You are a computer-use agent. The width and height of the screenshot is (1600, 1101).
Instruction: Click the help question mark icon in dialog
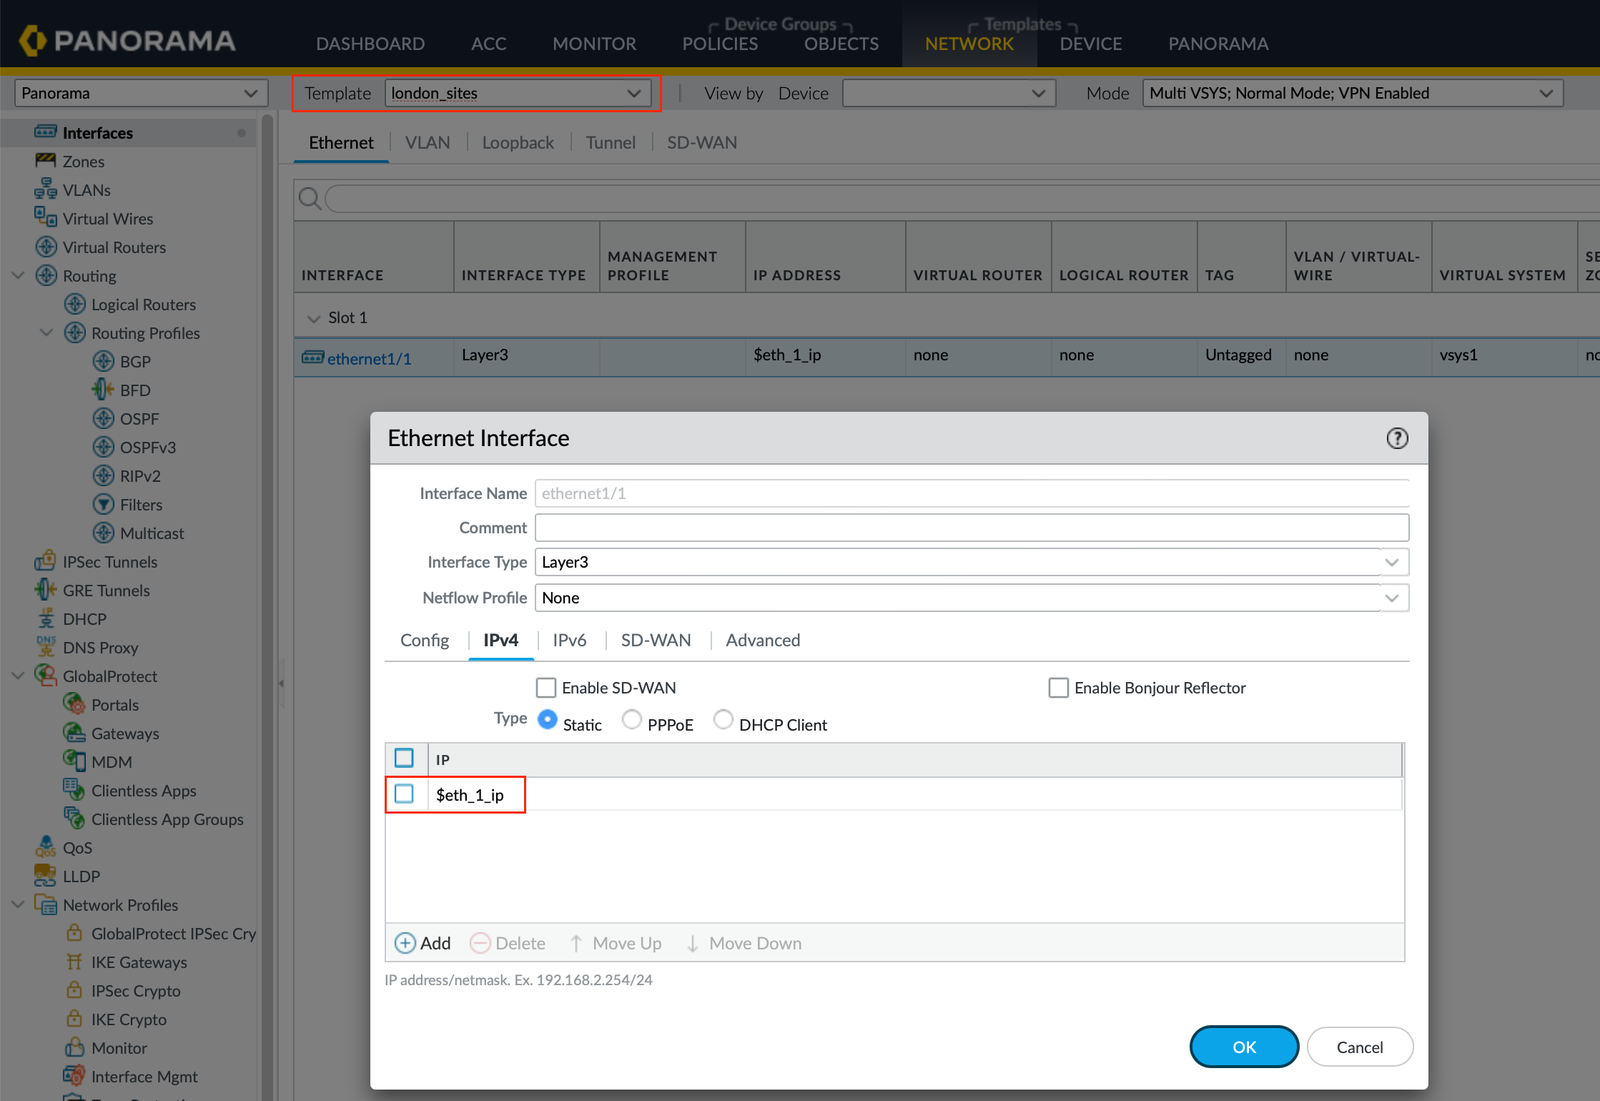point(1397,438)
